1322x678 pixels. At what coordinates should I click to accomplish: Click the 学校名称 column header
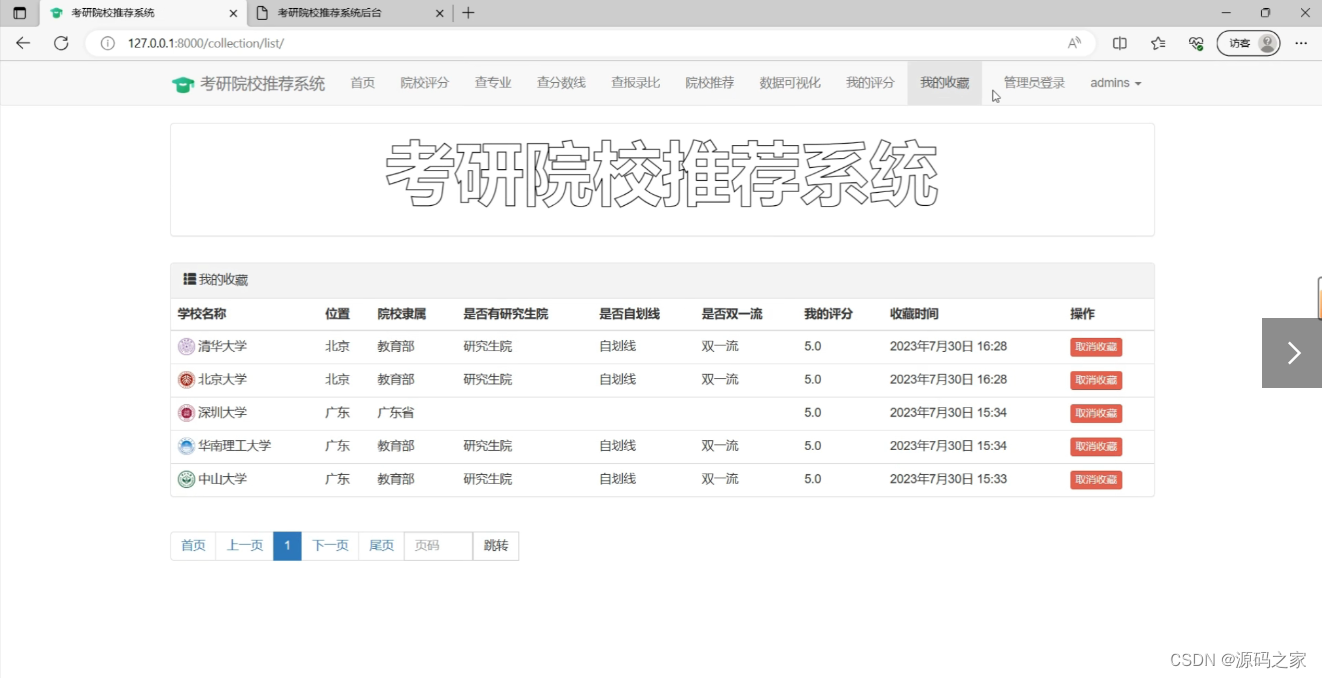point(202,314)
